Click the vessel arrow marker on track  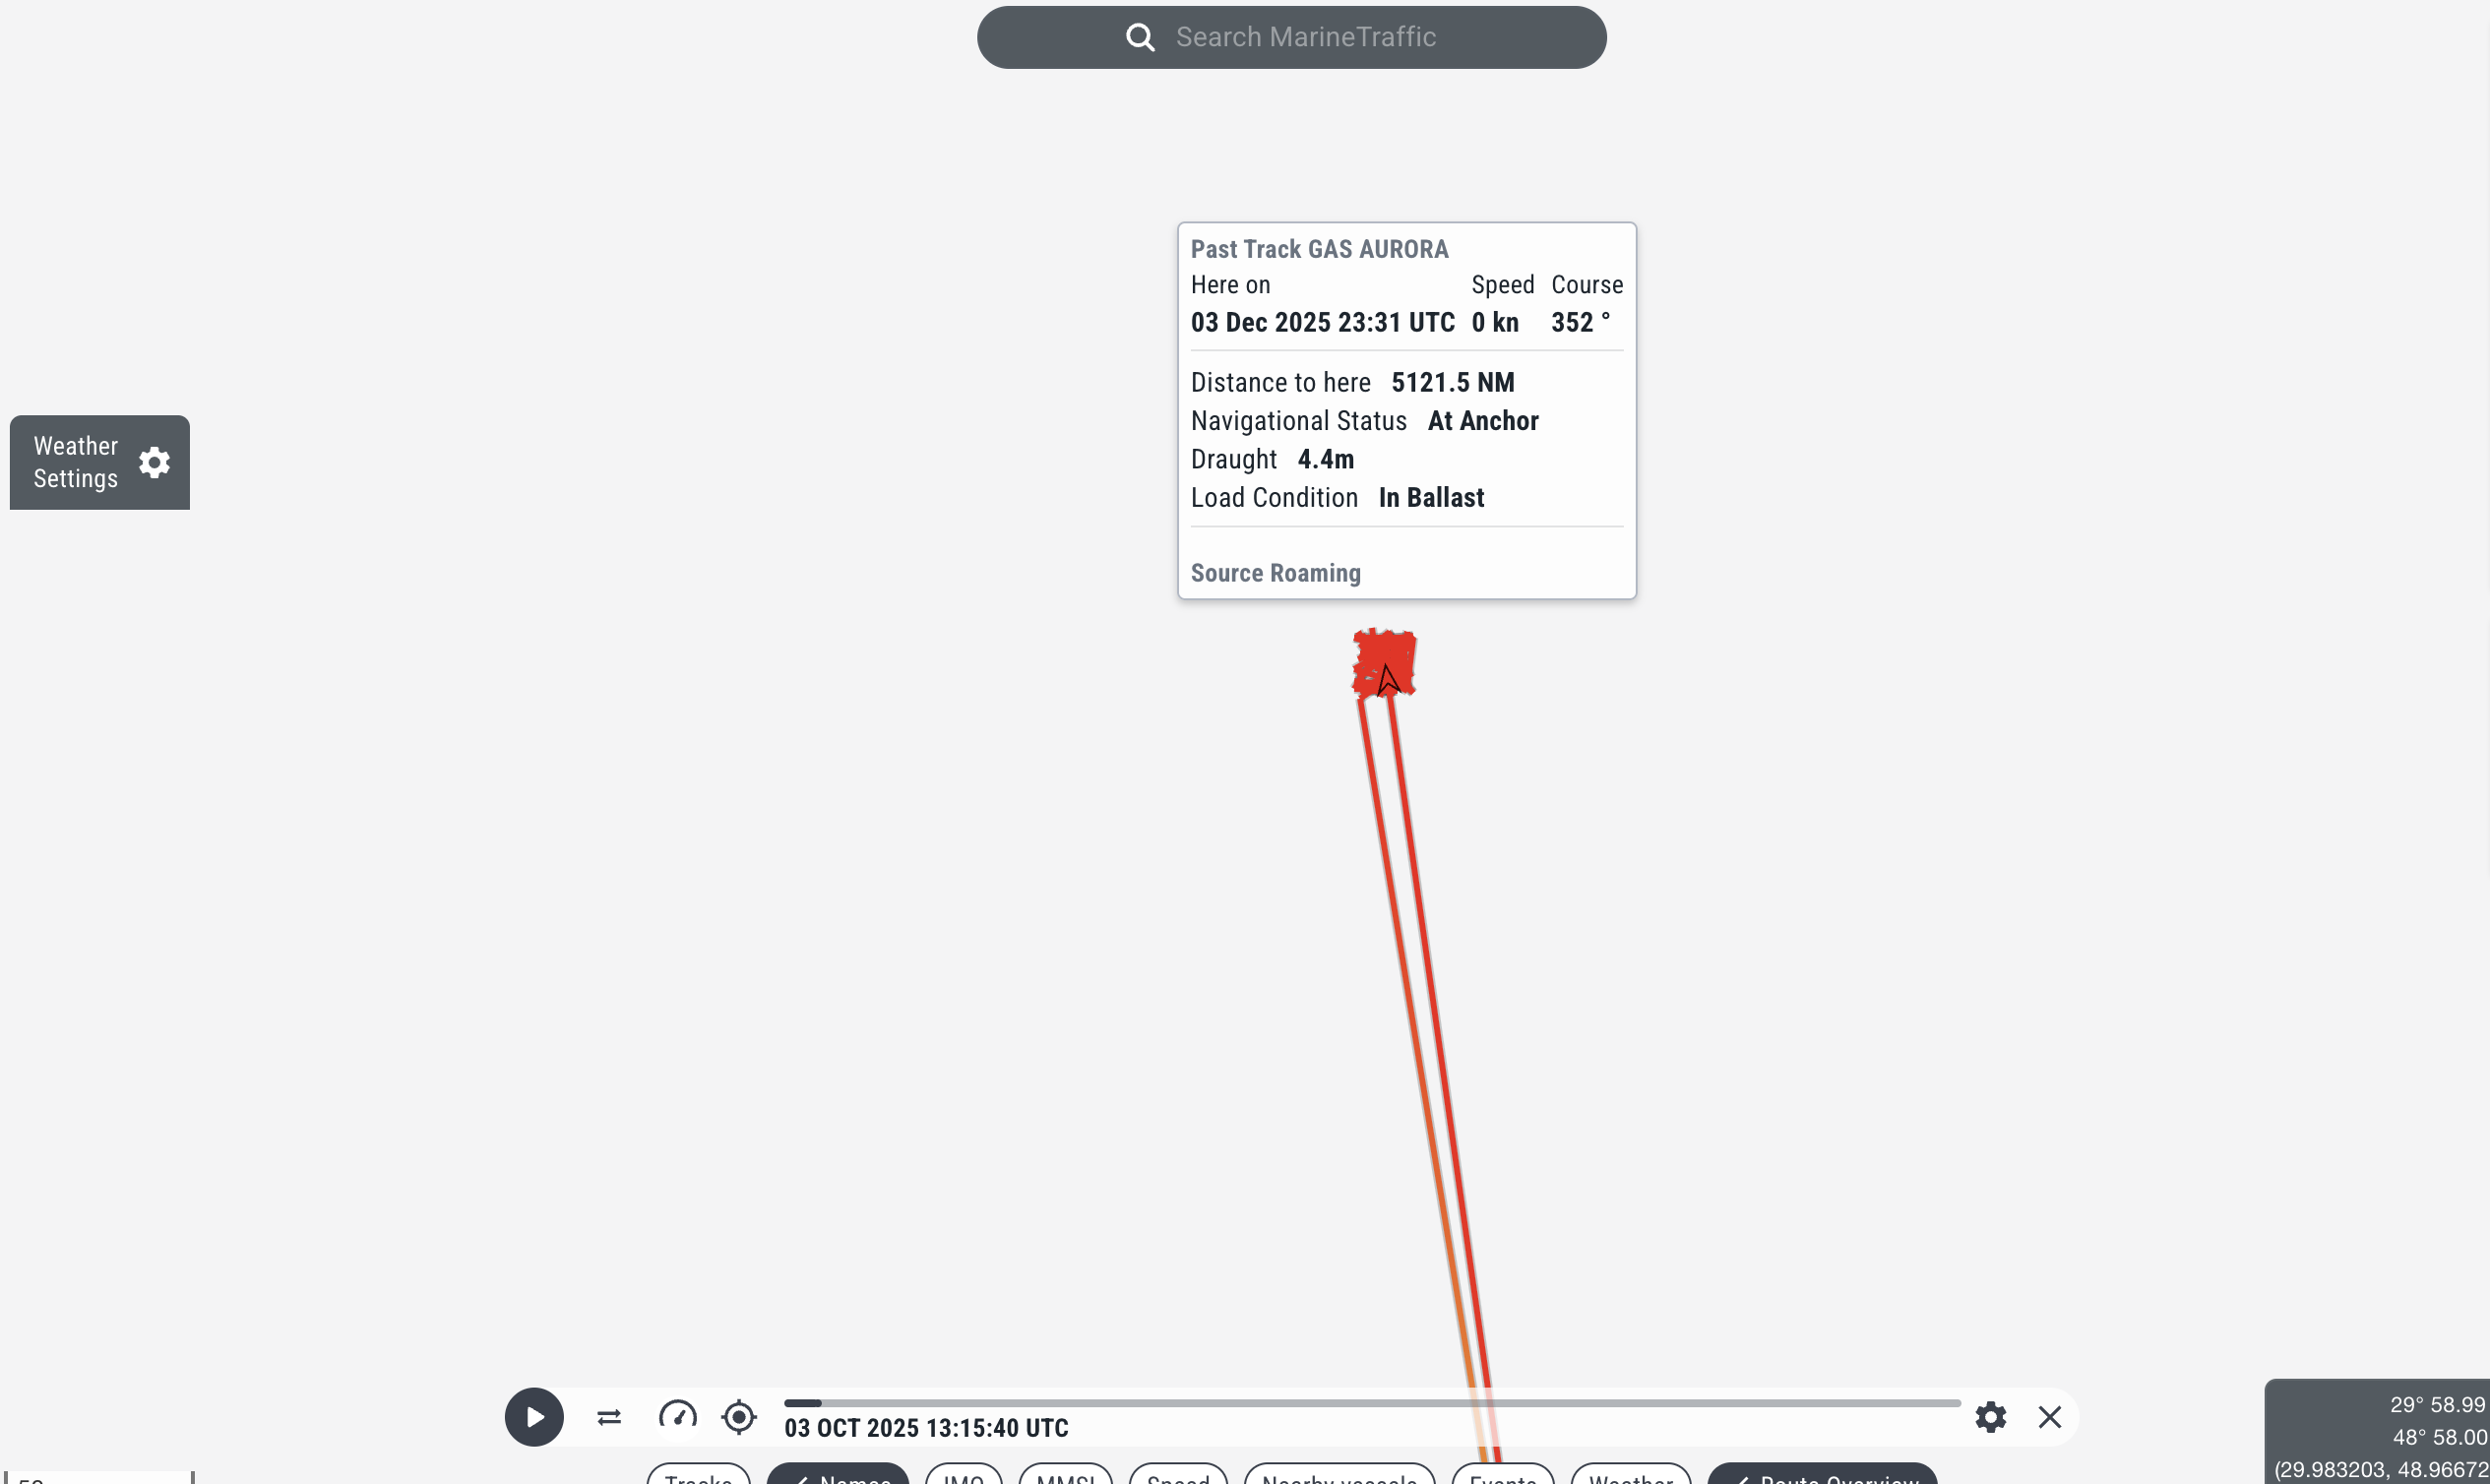[1387, 680]
